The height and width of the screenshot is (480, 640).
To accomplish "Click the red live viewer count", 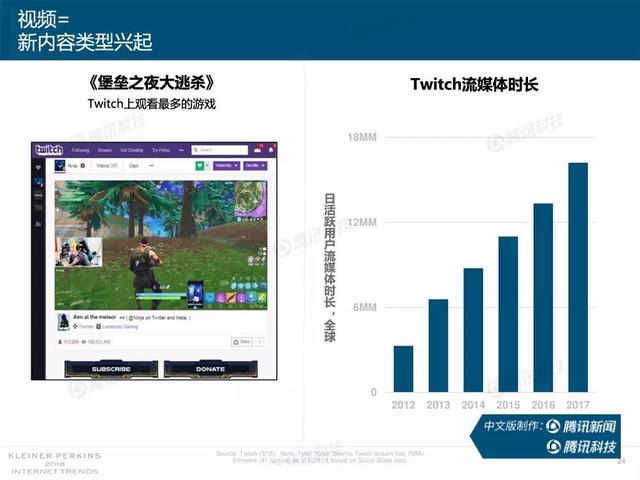I will [68, 342].
